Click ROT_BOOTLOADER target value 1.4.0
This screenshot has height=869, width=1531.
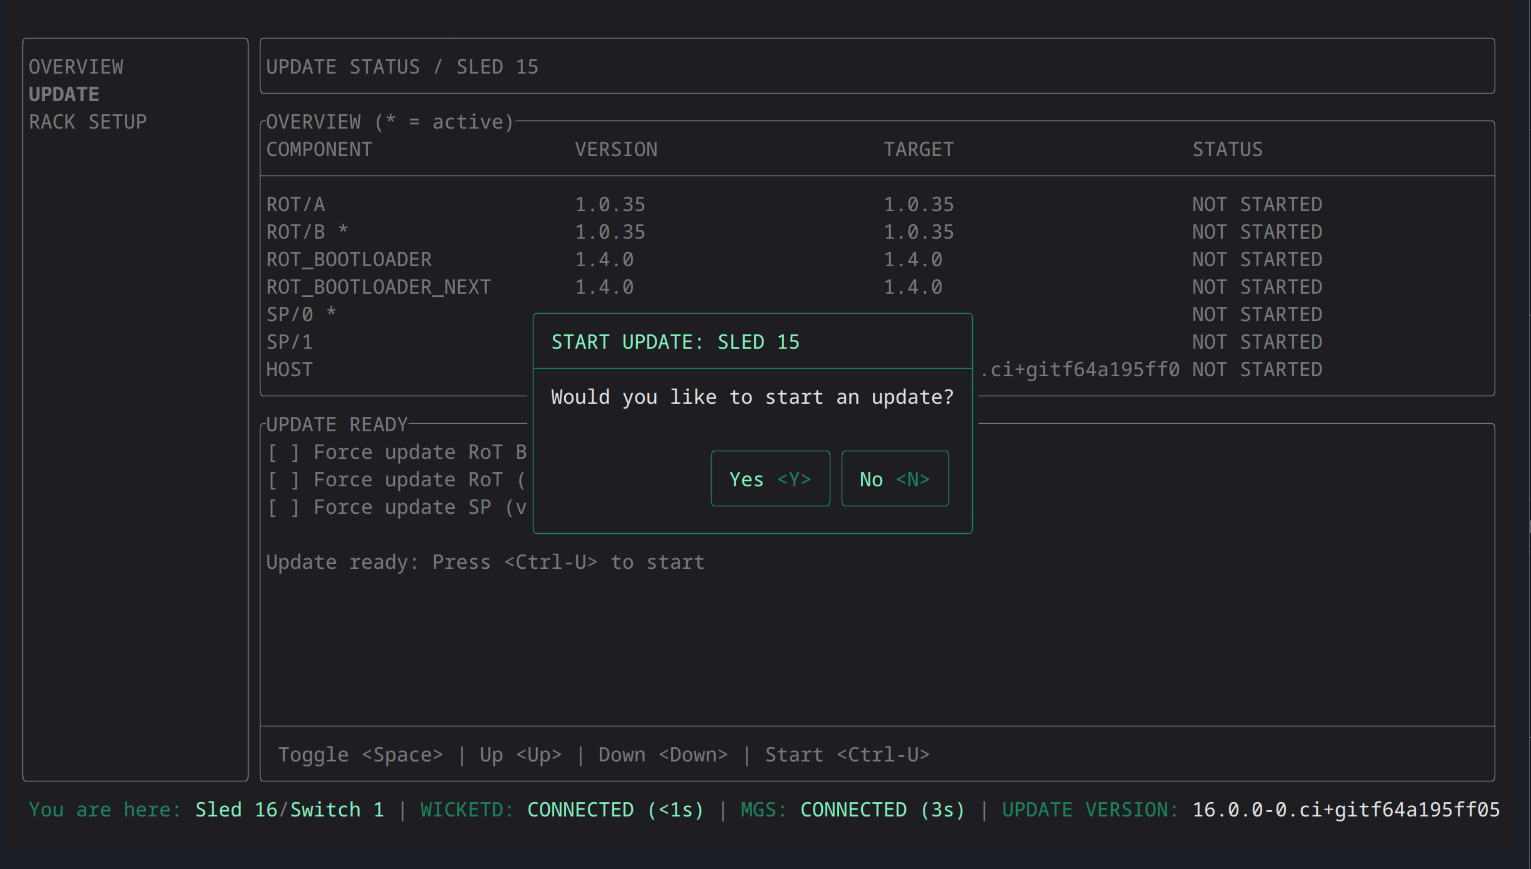tap(913, 259)
